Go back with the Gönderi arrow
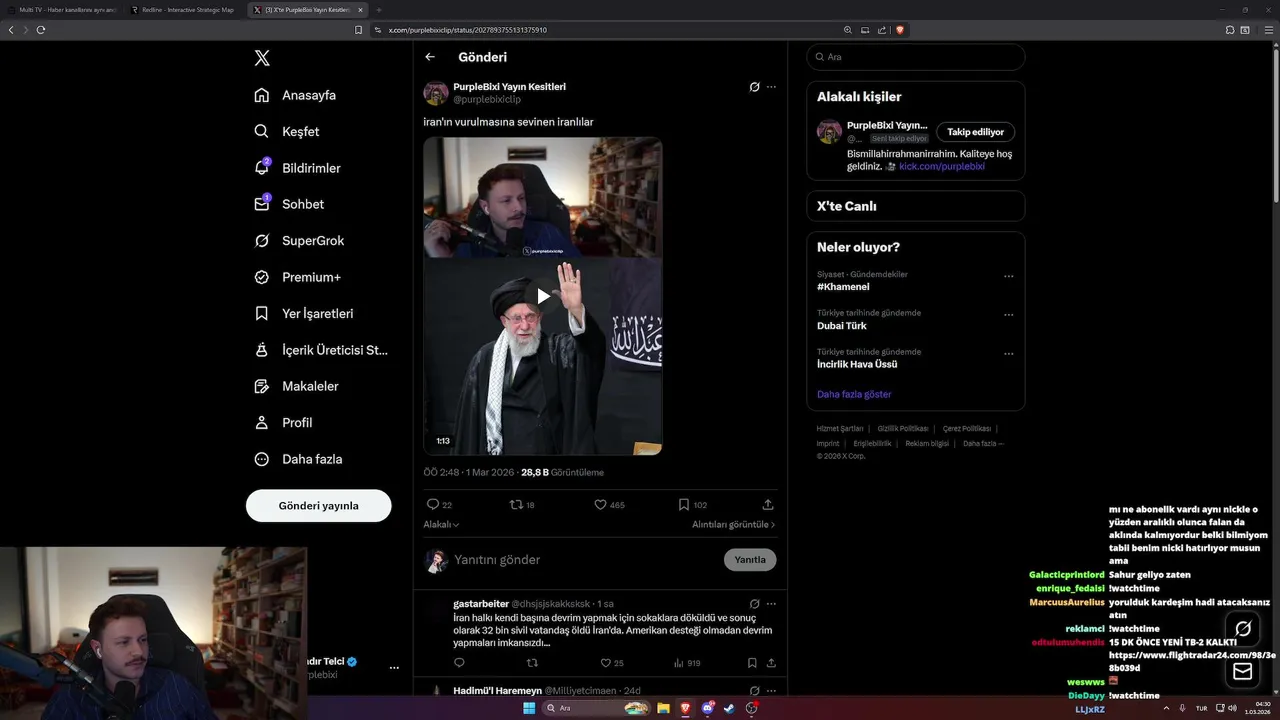 point(430,57)
